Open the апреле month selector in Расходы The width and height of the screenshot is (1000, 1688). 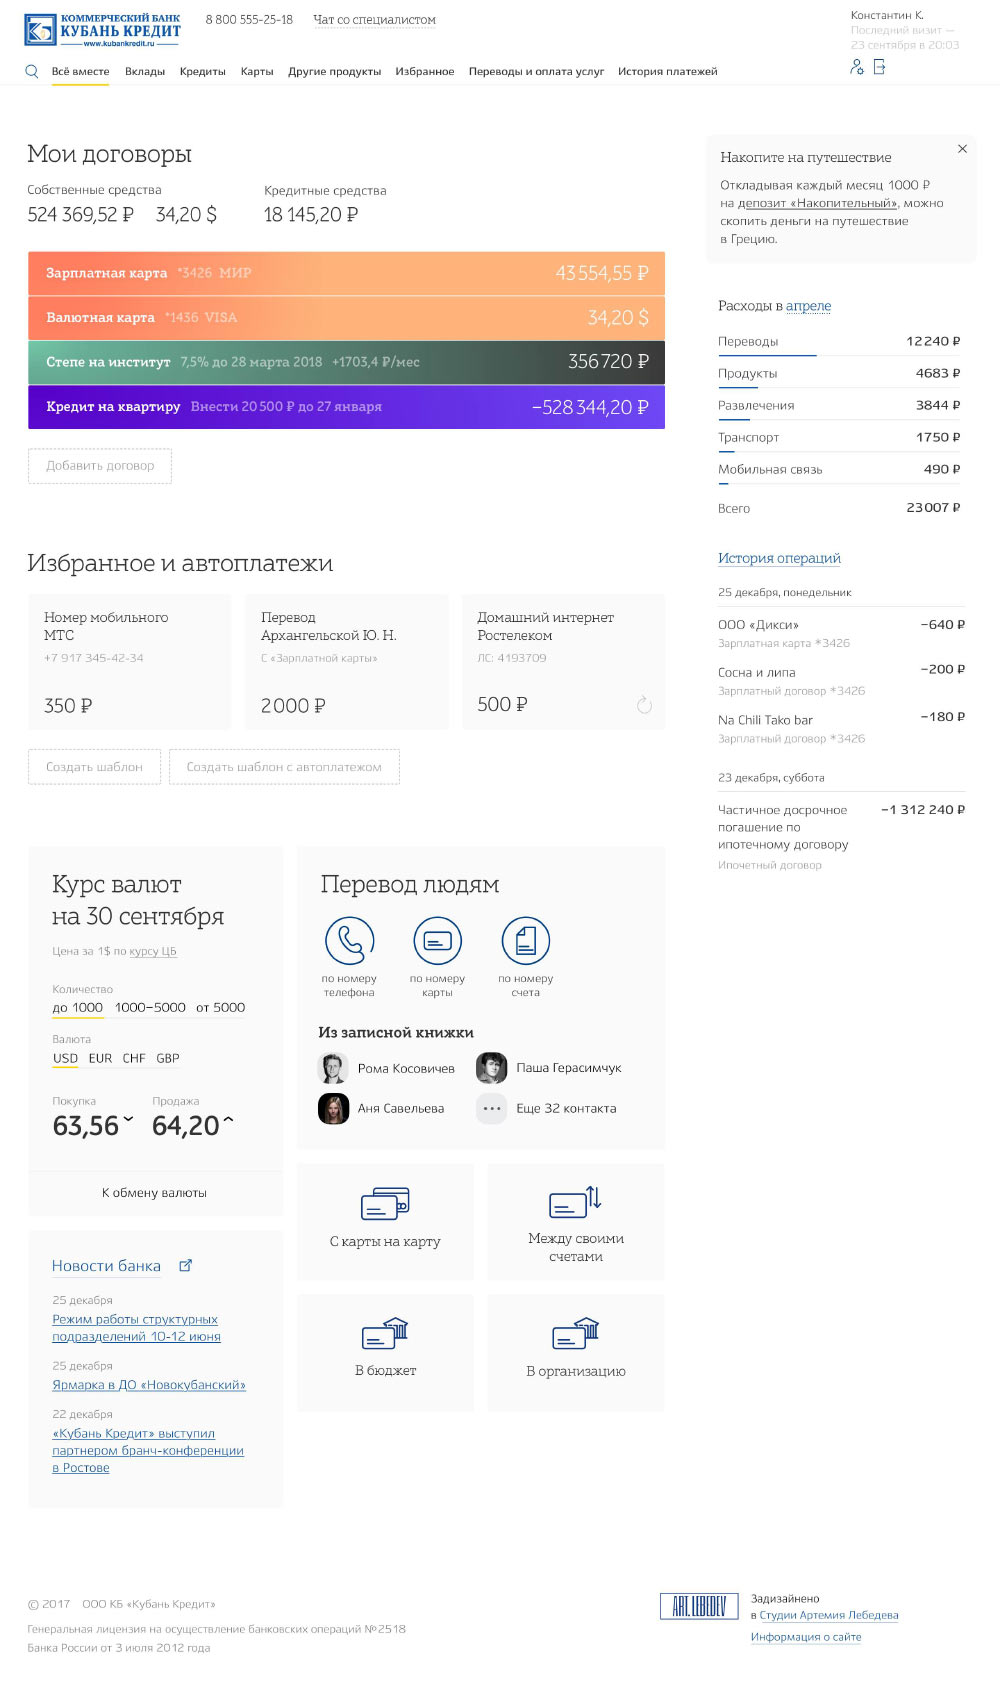point(808,306)
